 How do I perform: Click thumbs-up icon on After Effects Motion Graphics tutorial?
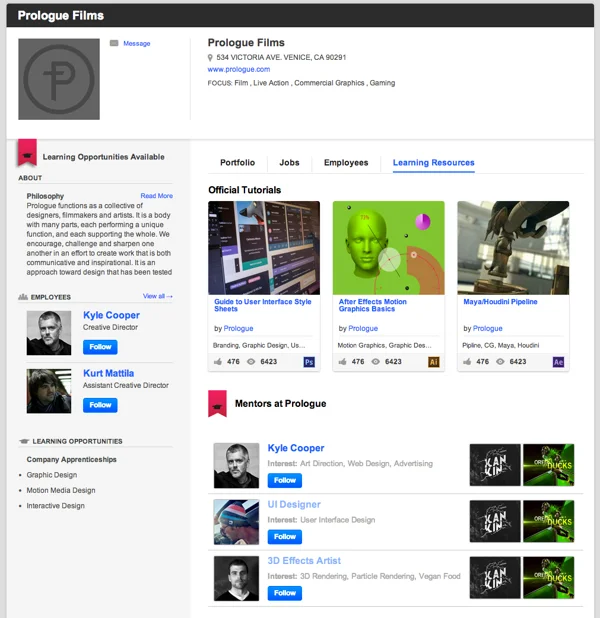(x=342, y=361)
